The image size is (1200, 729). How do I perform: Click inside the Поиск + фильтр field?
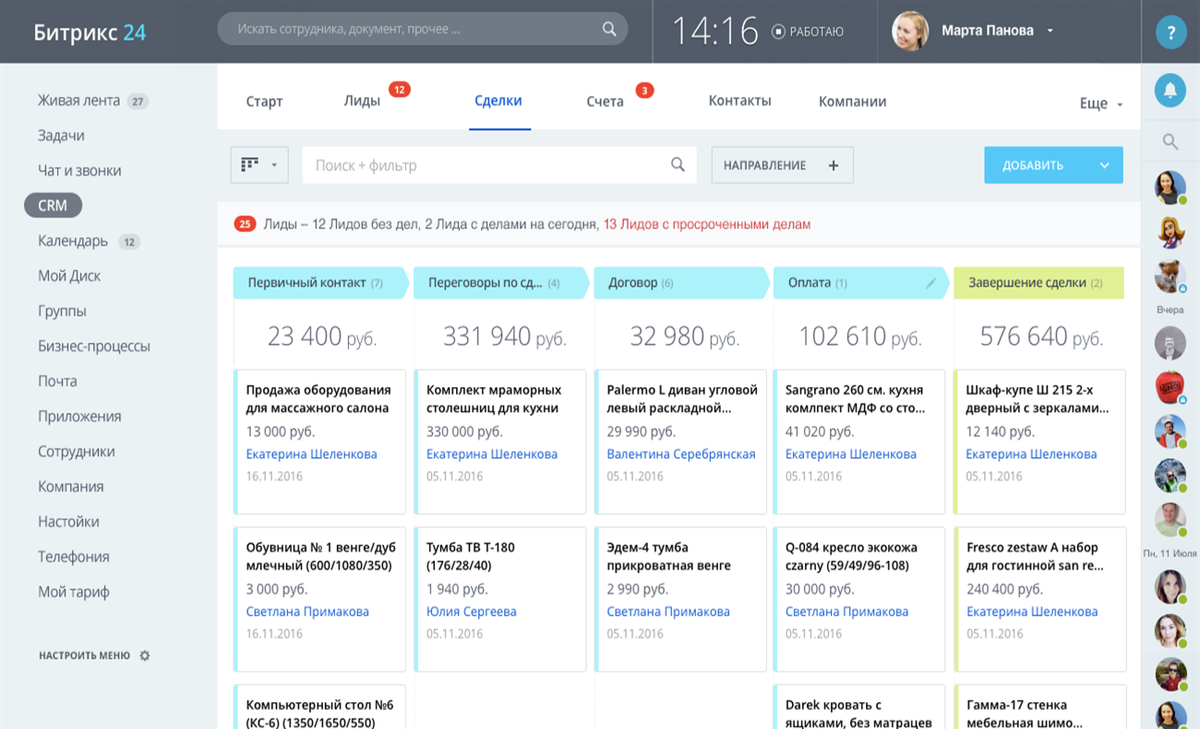(x=450, y=164)
